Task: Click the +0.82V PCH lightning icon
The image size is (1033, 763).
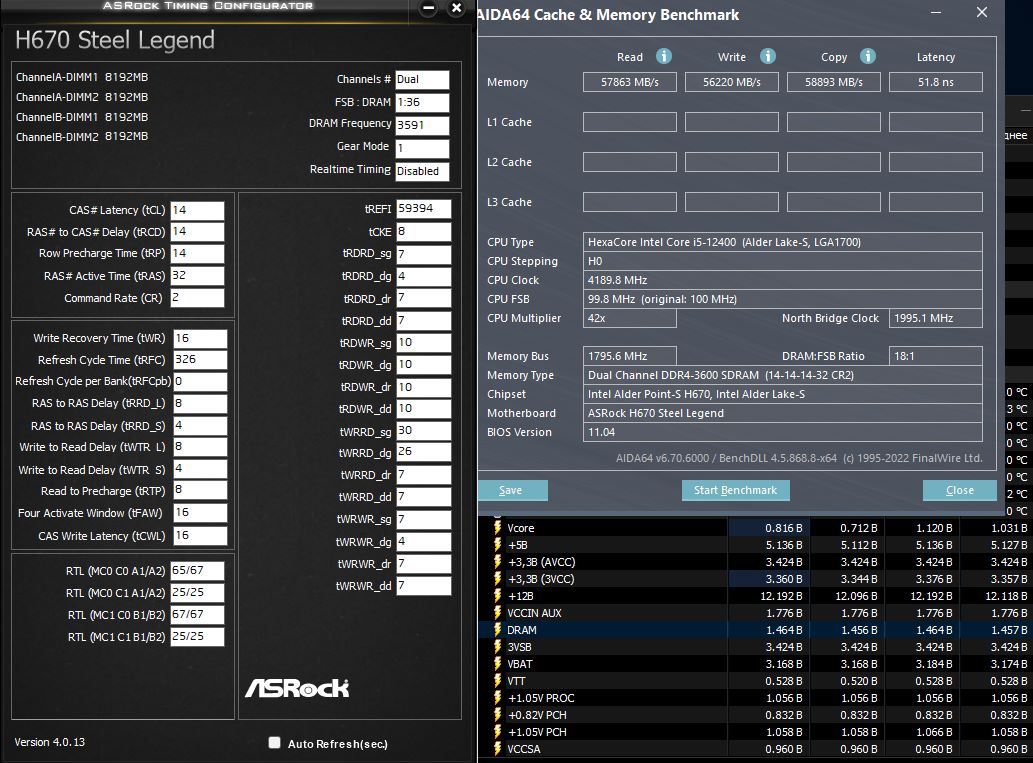Action: click(497, 715)
